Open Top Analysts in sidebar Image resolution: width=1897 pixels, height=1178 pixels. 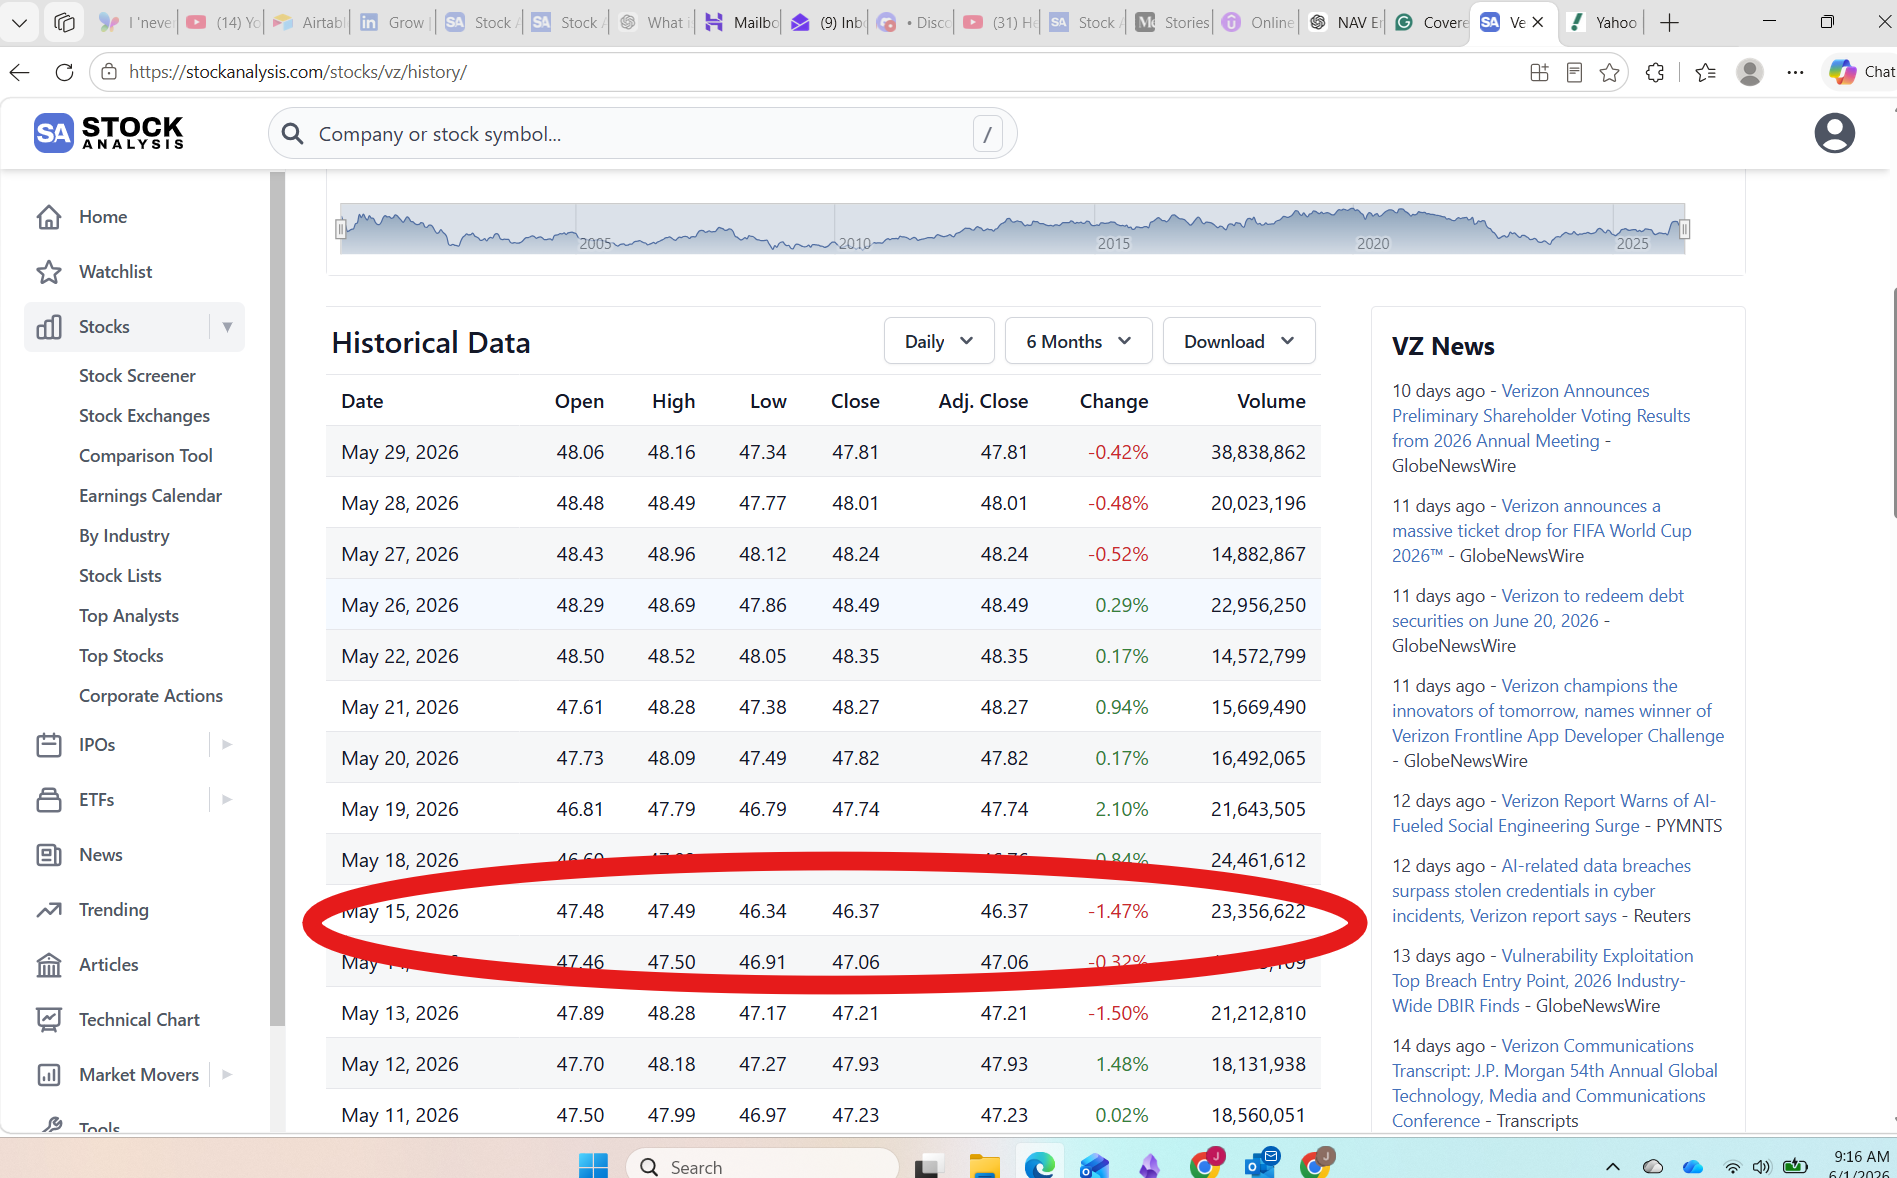pyautogui.click(x=129, y=616)
